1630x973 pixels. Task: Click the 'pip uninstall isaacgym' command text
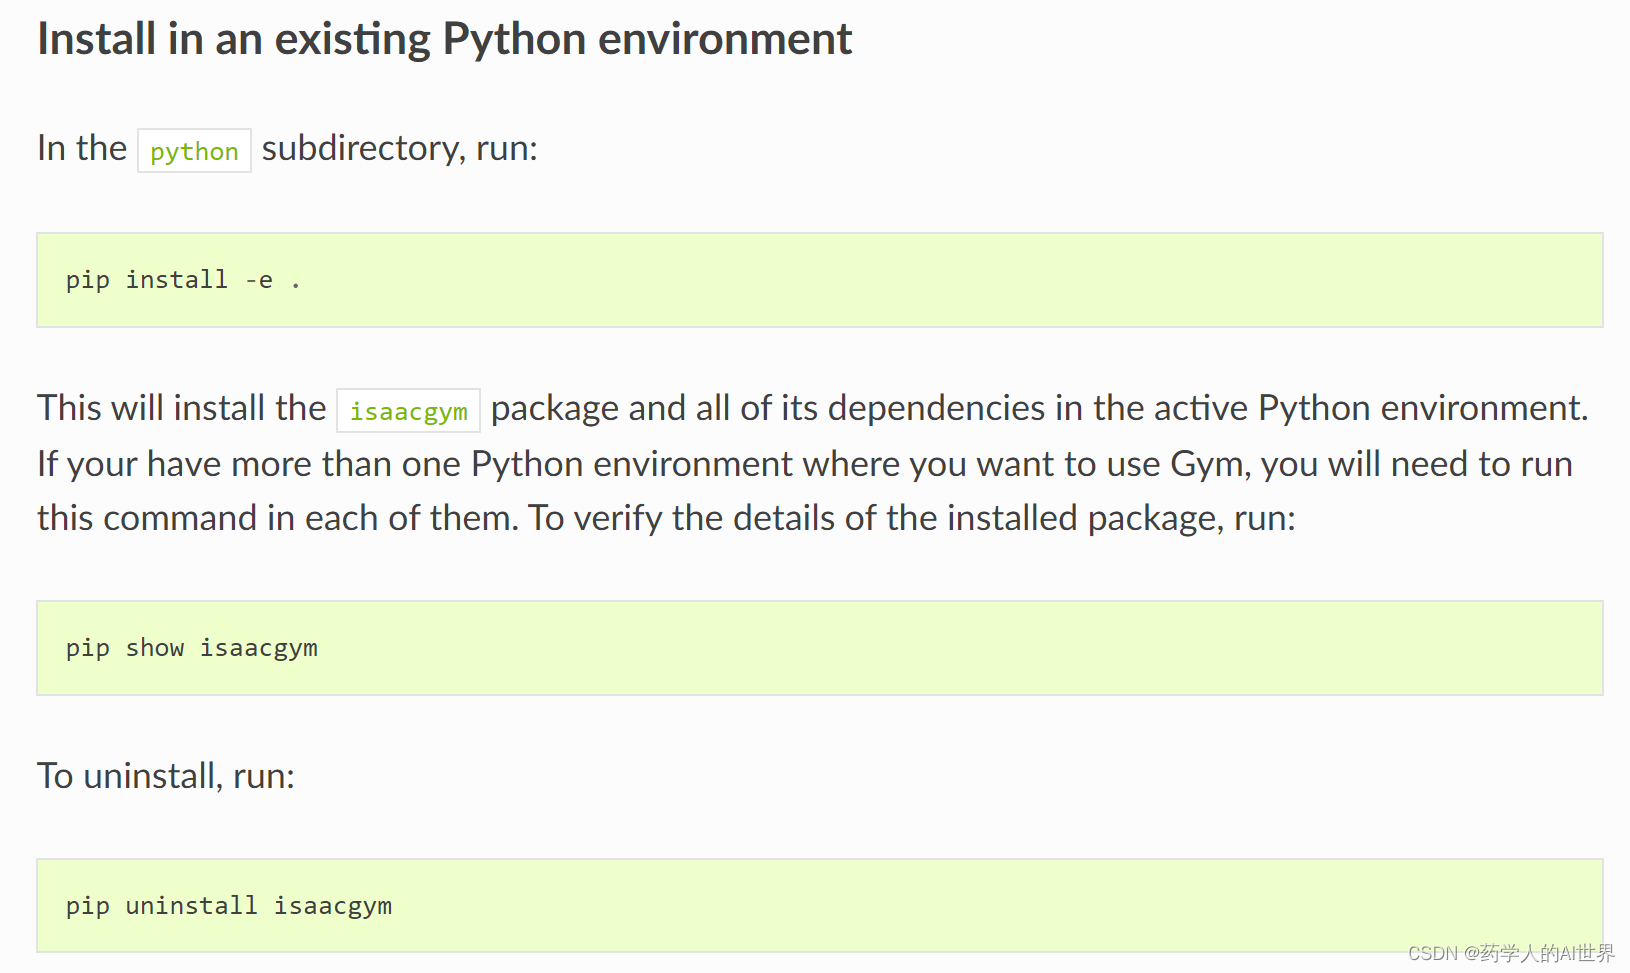click(x=228, y=906)
